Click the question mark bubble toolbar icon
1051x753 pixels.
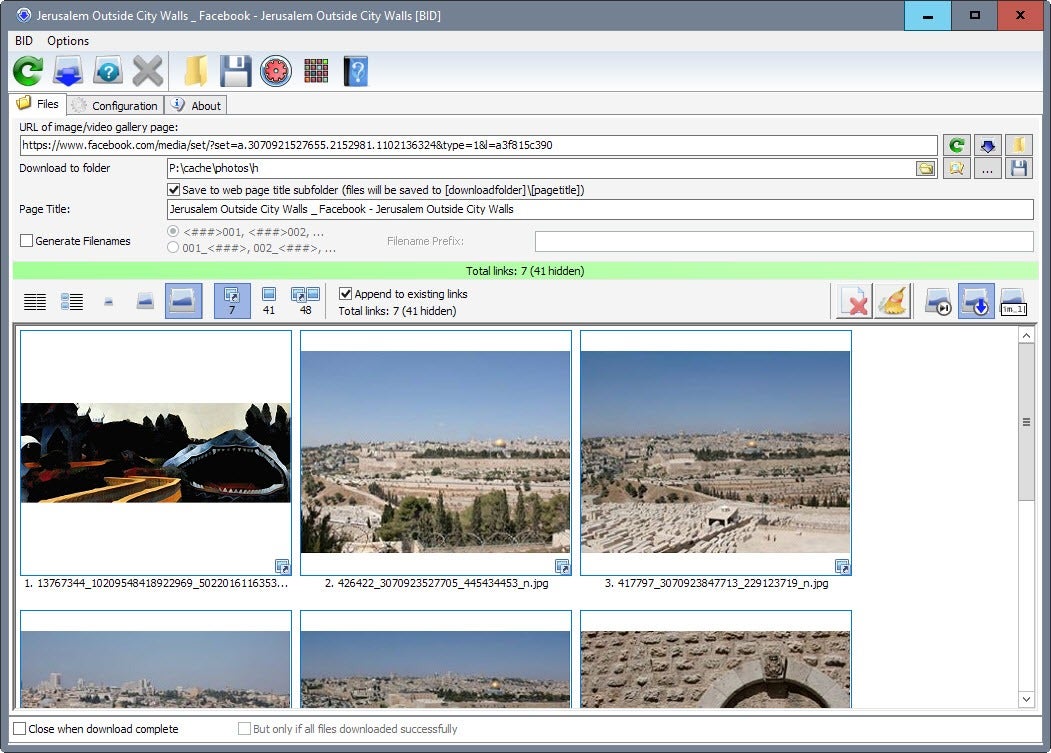coord(108,71)
